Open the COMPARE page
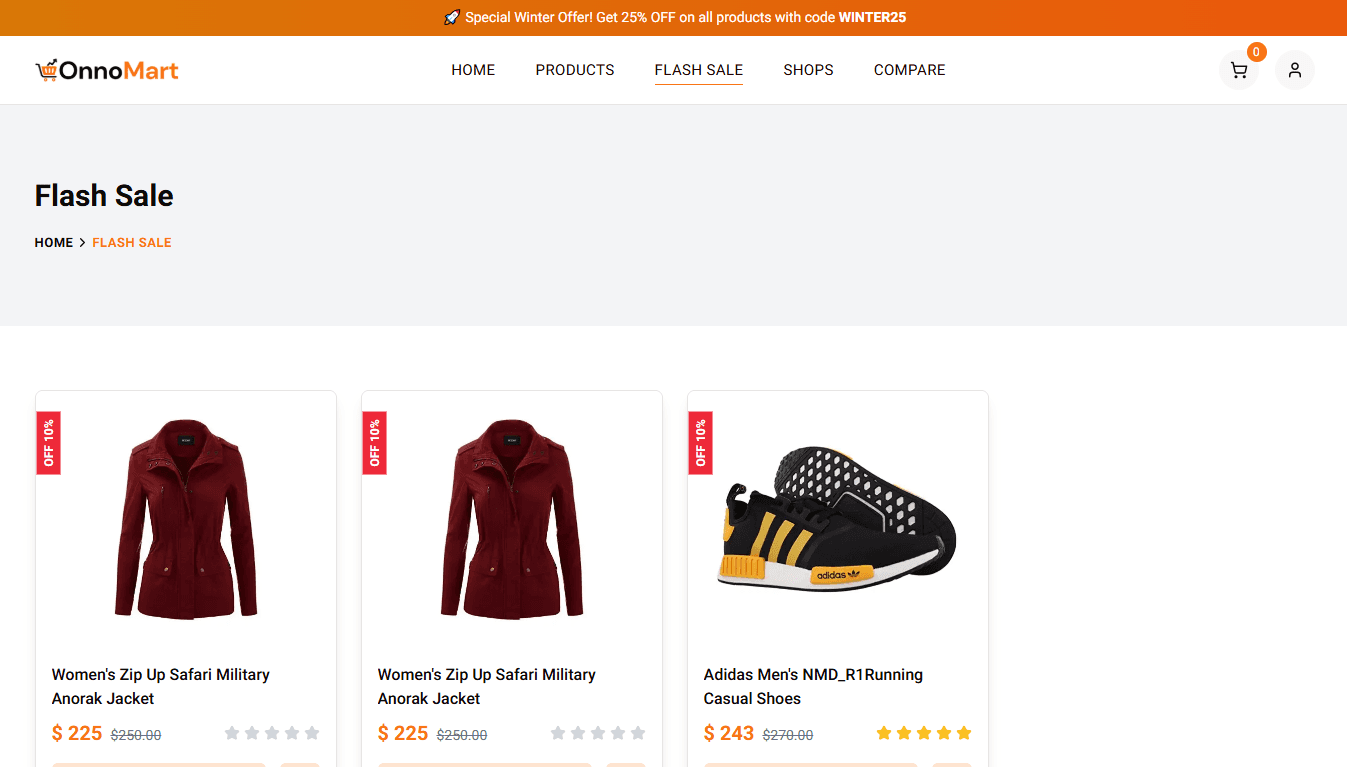This screenshot has width=1347, height=767. [x=909, y=70]
